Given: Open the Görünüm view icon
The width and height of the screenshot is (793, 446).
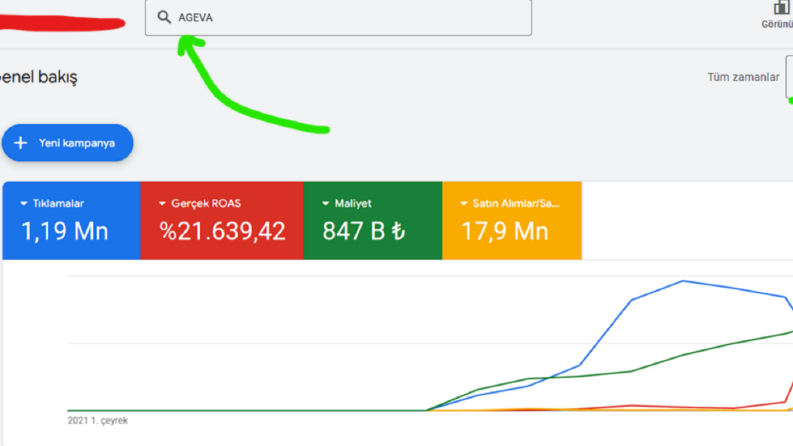Looking at the screenshot, I should tap(780, 8).
